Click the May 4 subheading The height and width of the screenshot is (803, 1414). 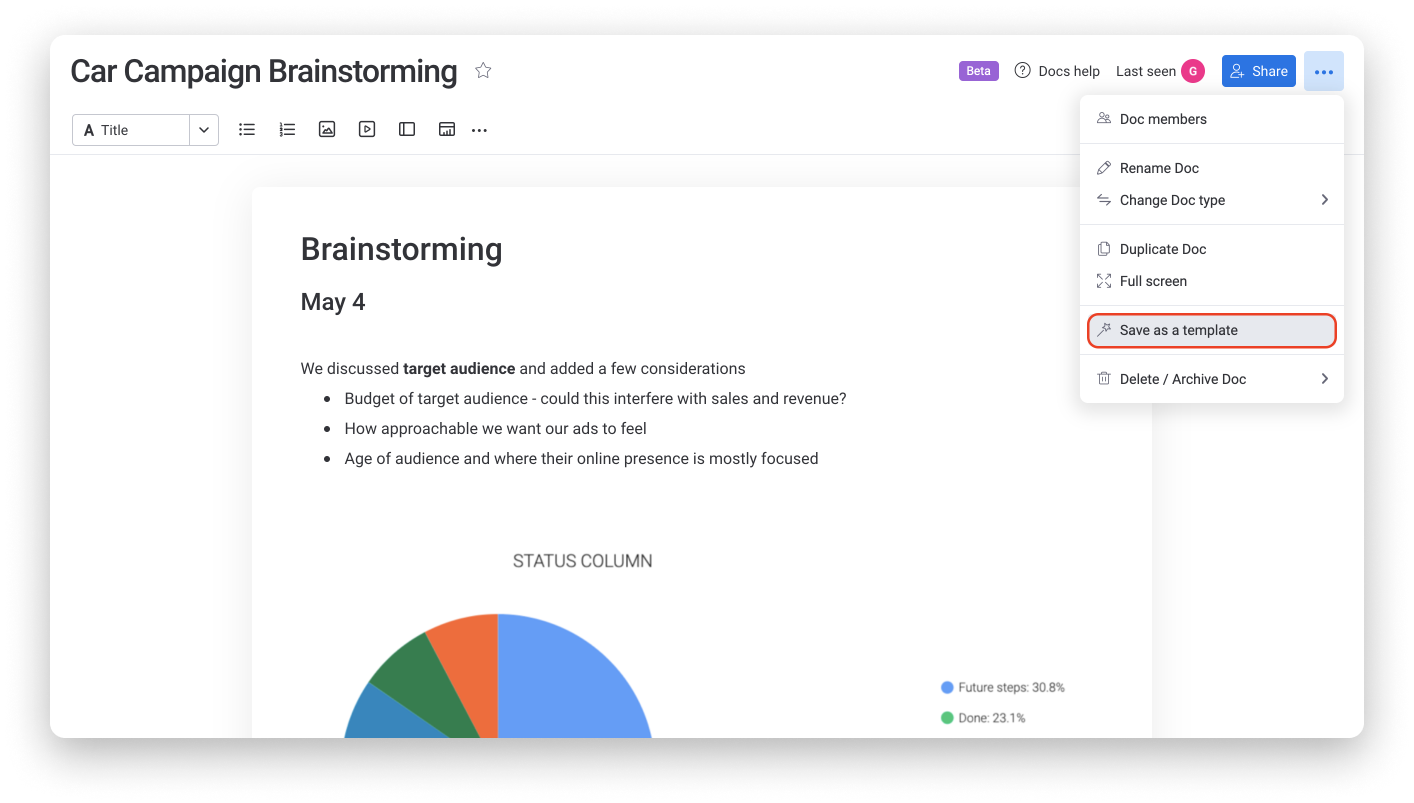click(x=333, y=303)
